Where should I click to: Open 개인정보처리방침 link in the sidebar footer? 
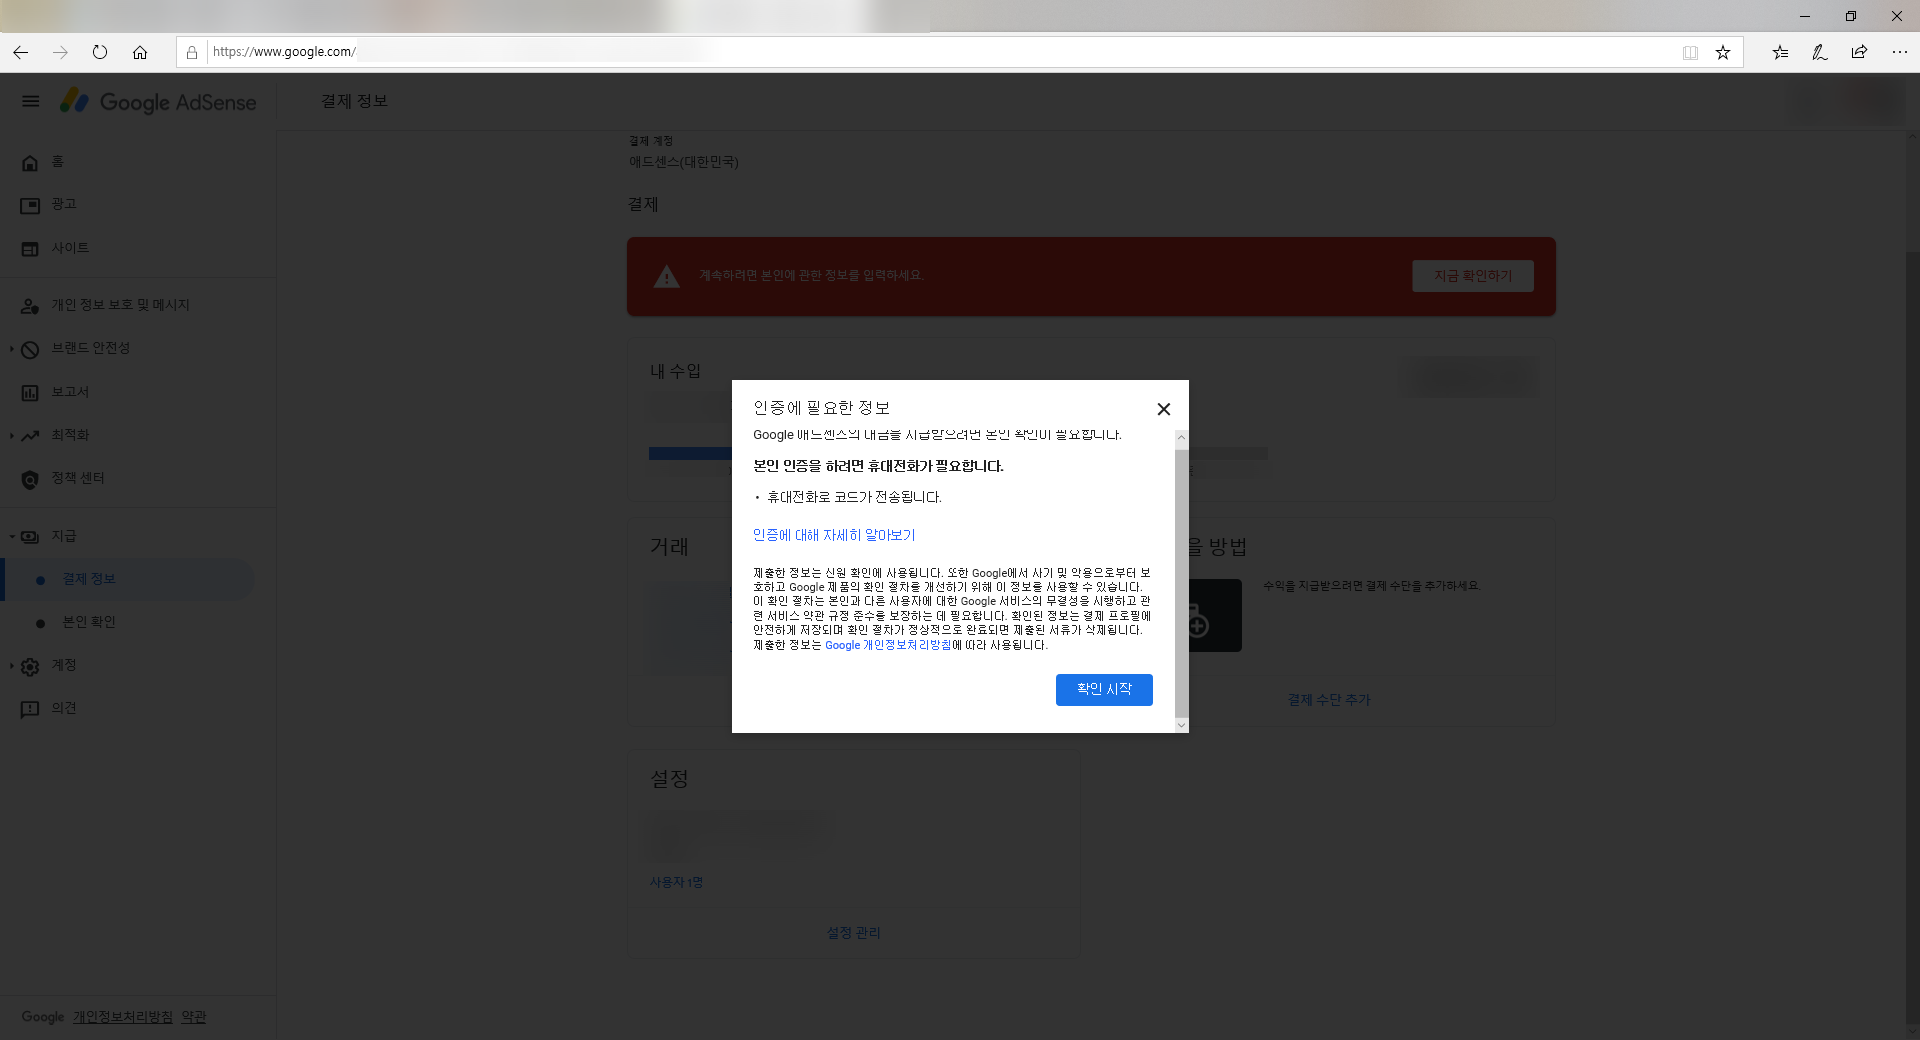pos(122,1017)
